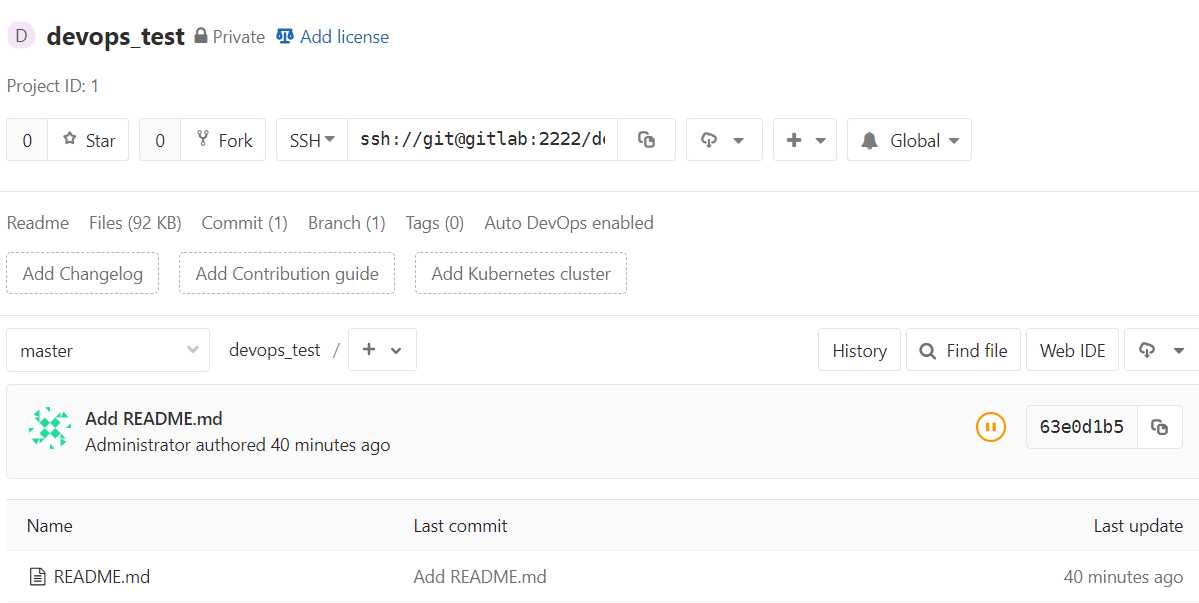Click the Private lock icon

pos(201,36)
